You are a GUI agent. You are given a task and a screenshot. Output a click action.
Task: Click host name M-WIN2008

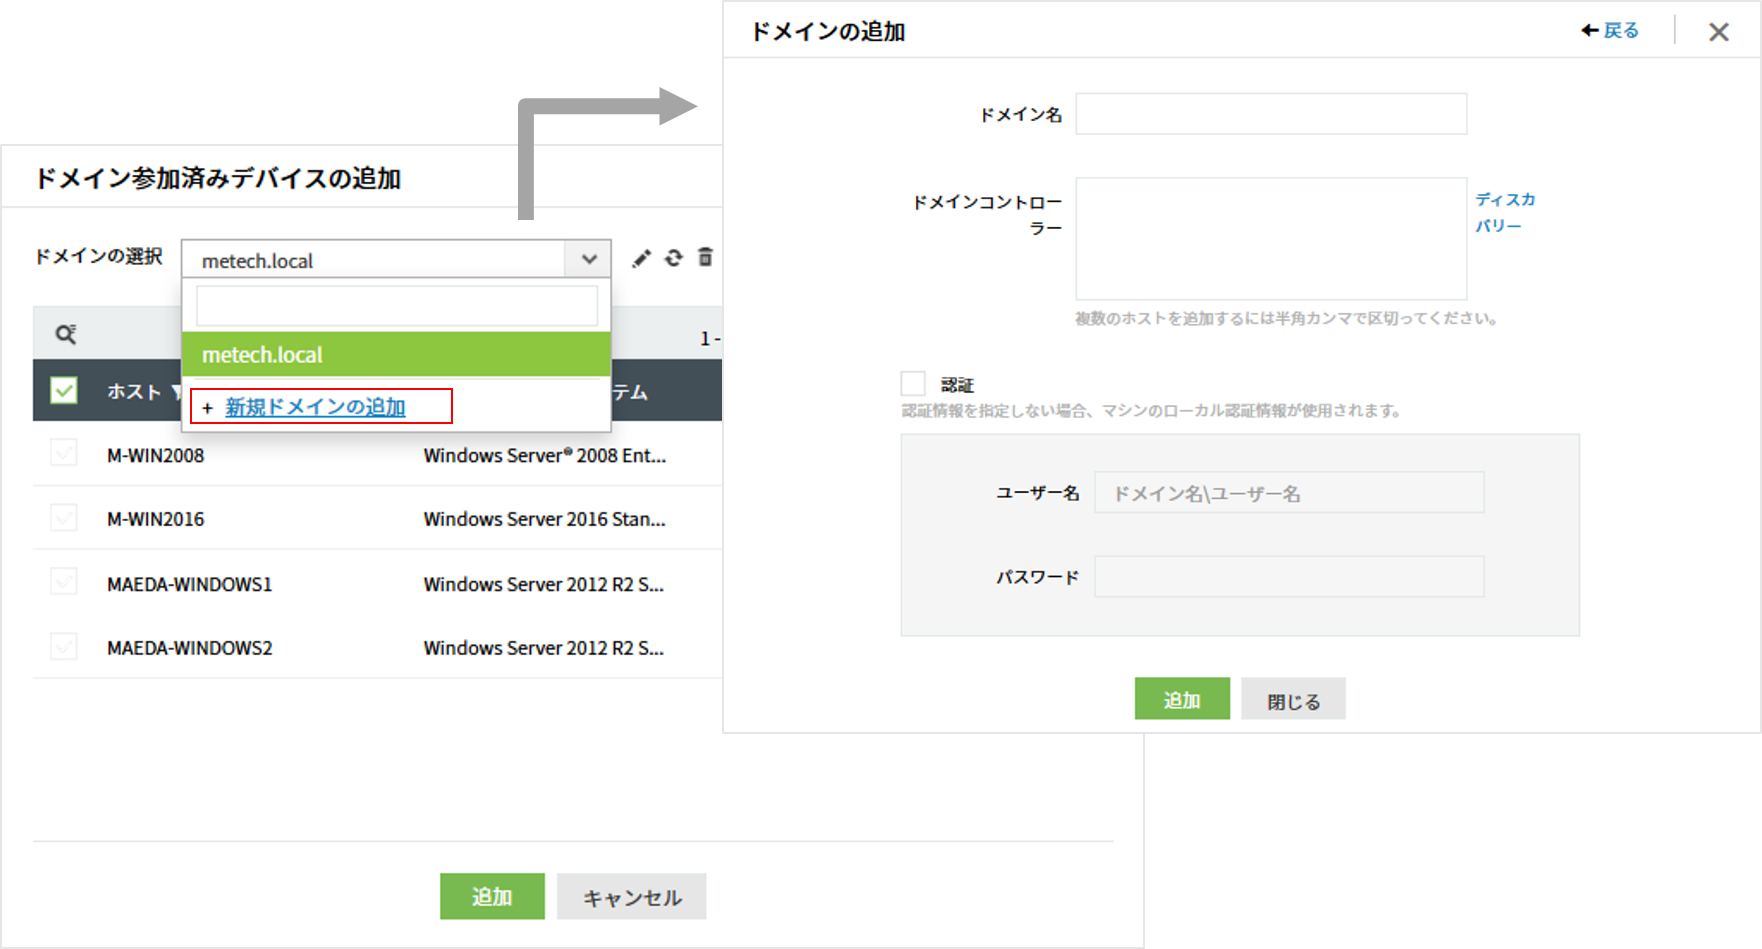coord(156,456)
